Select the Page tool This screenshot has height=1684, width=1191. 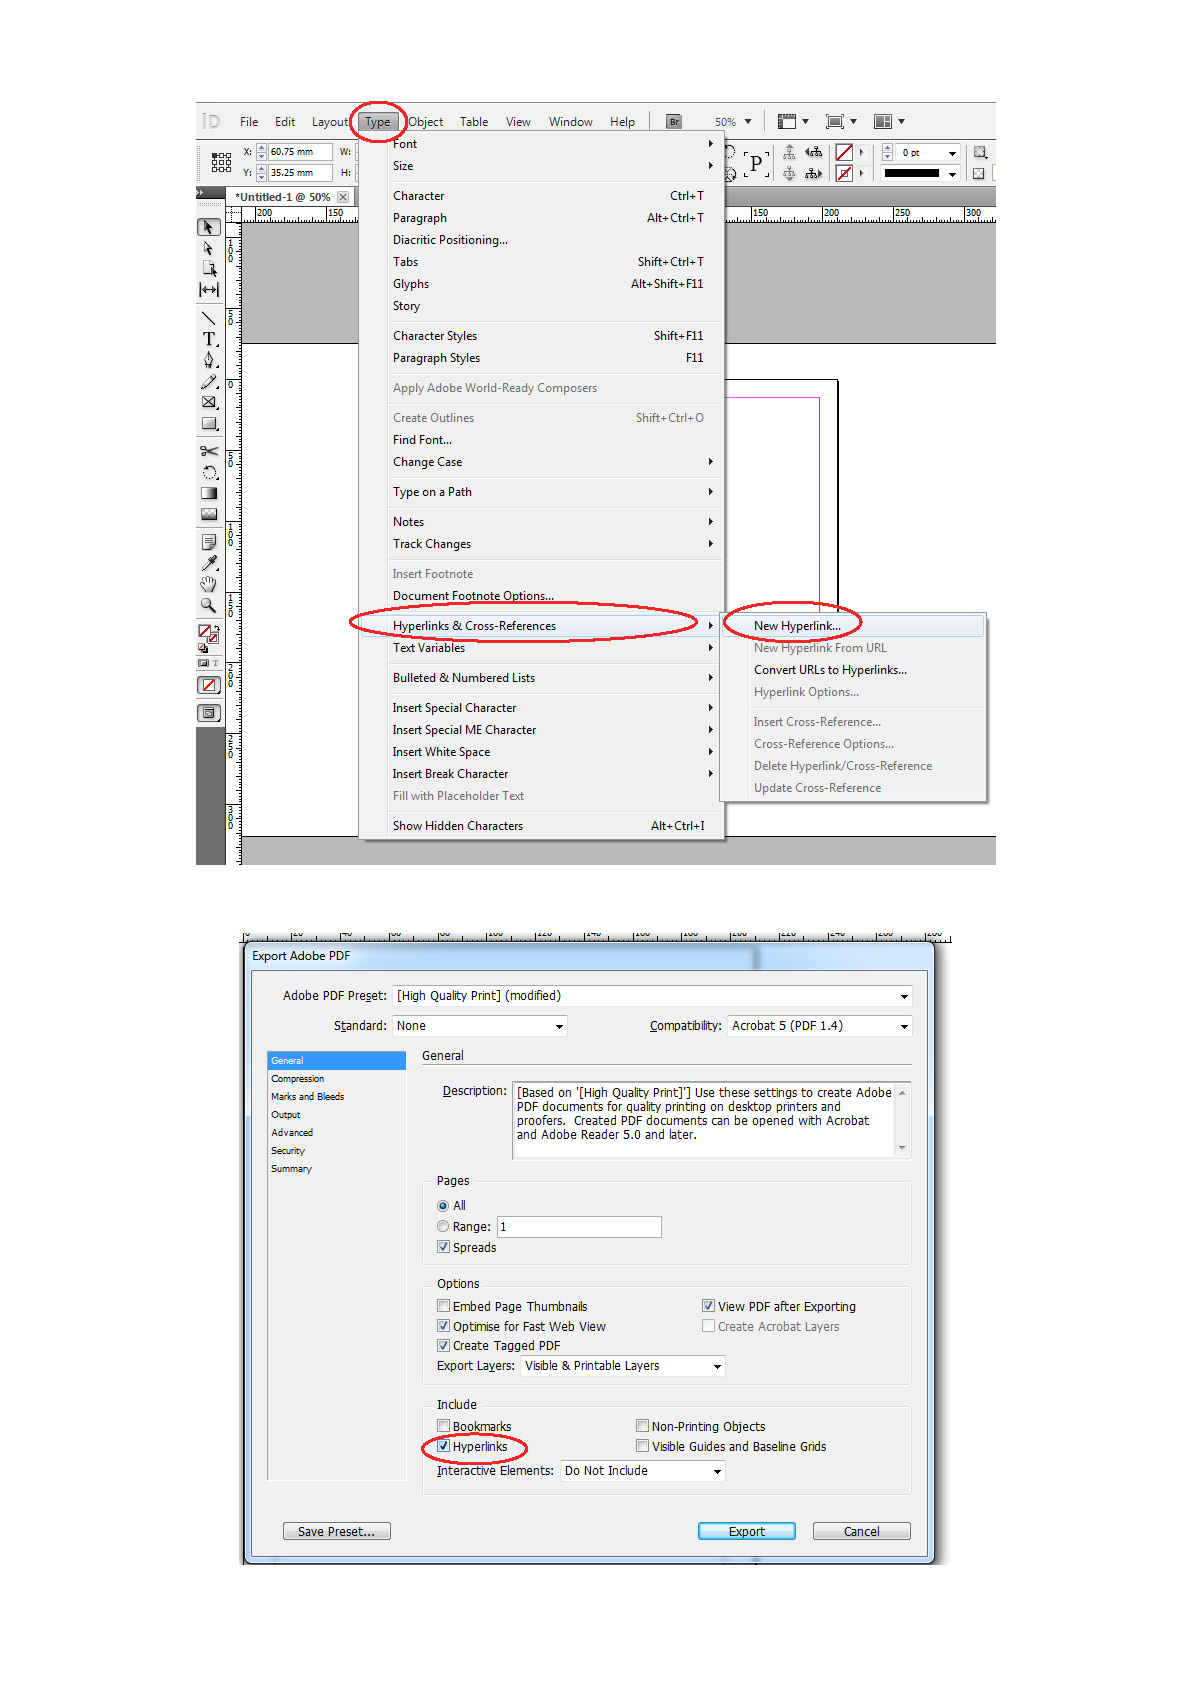pyautogui.click(x=208, y=269)
